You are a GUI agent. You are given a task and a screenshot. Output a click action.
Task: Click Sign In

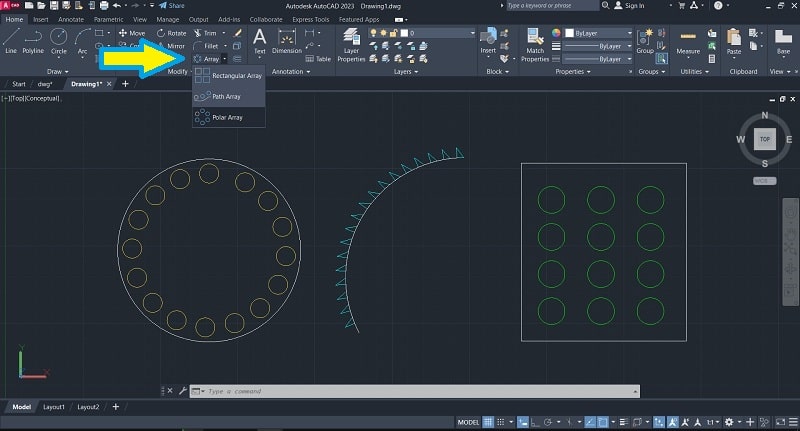tap(630, 6)
